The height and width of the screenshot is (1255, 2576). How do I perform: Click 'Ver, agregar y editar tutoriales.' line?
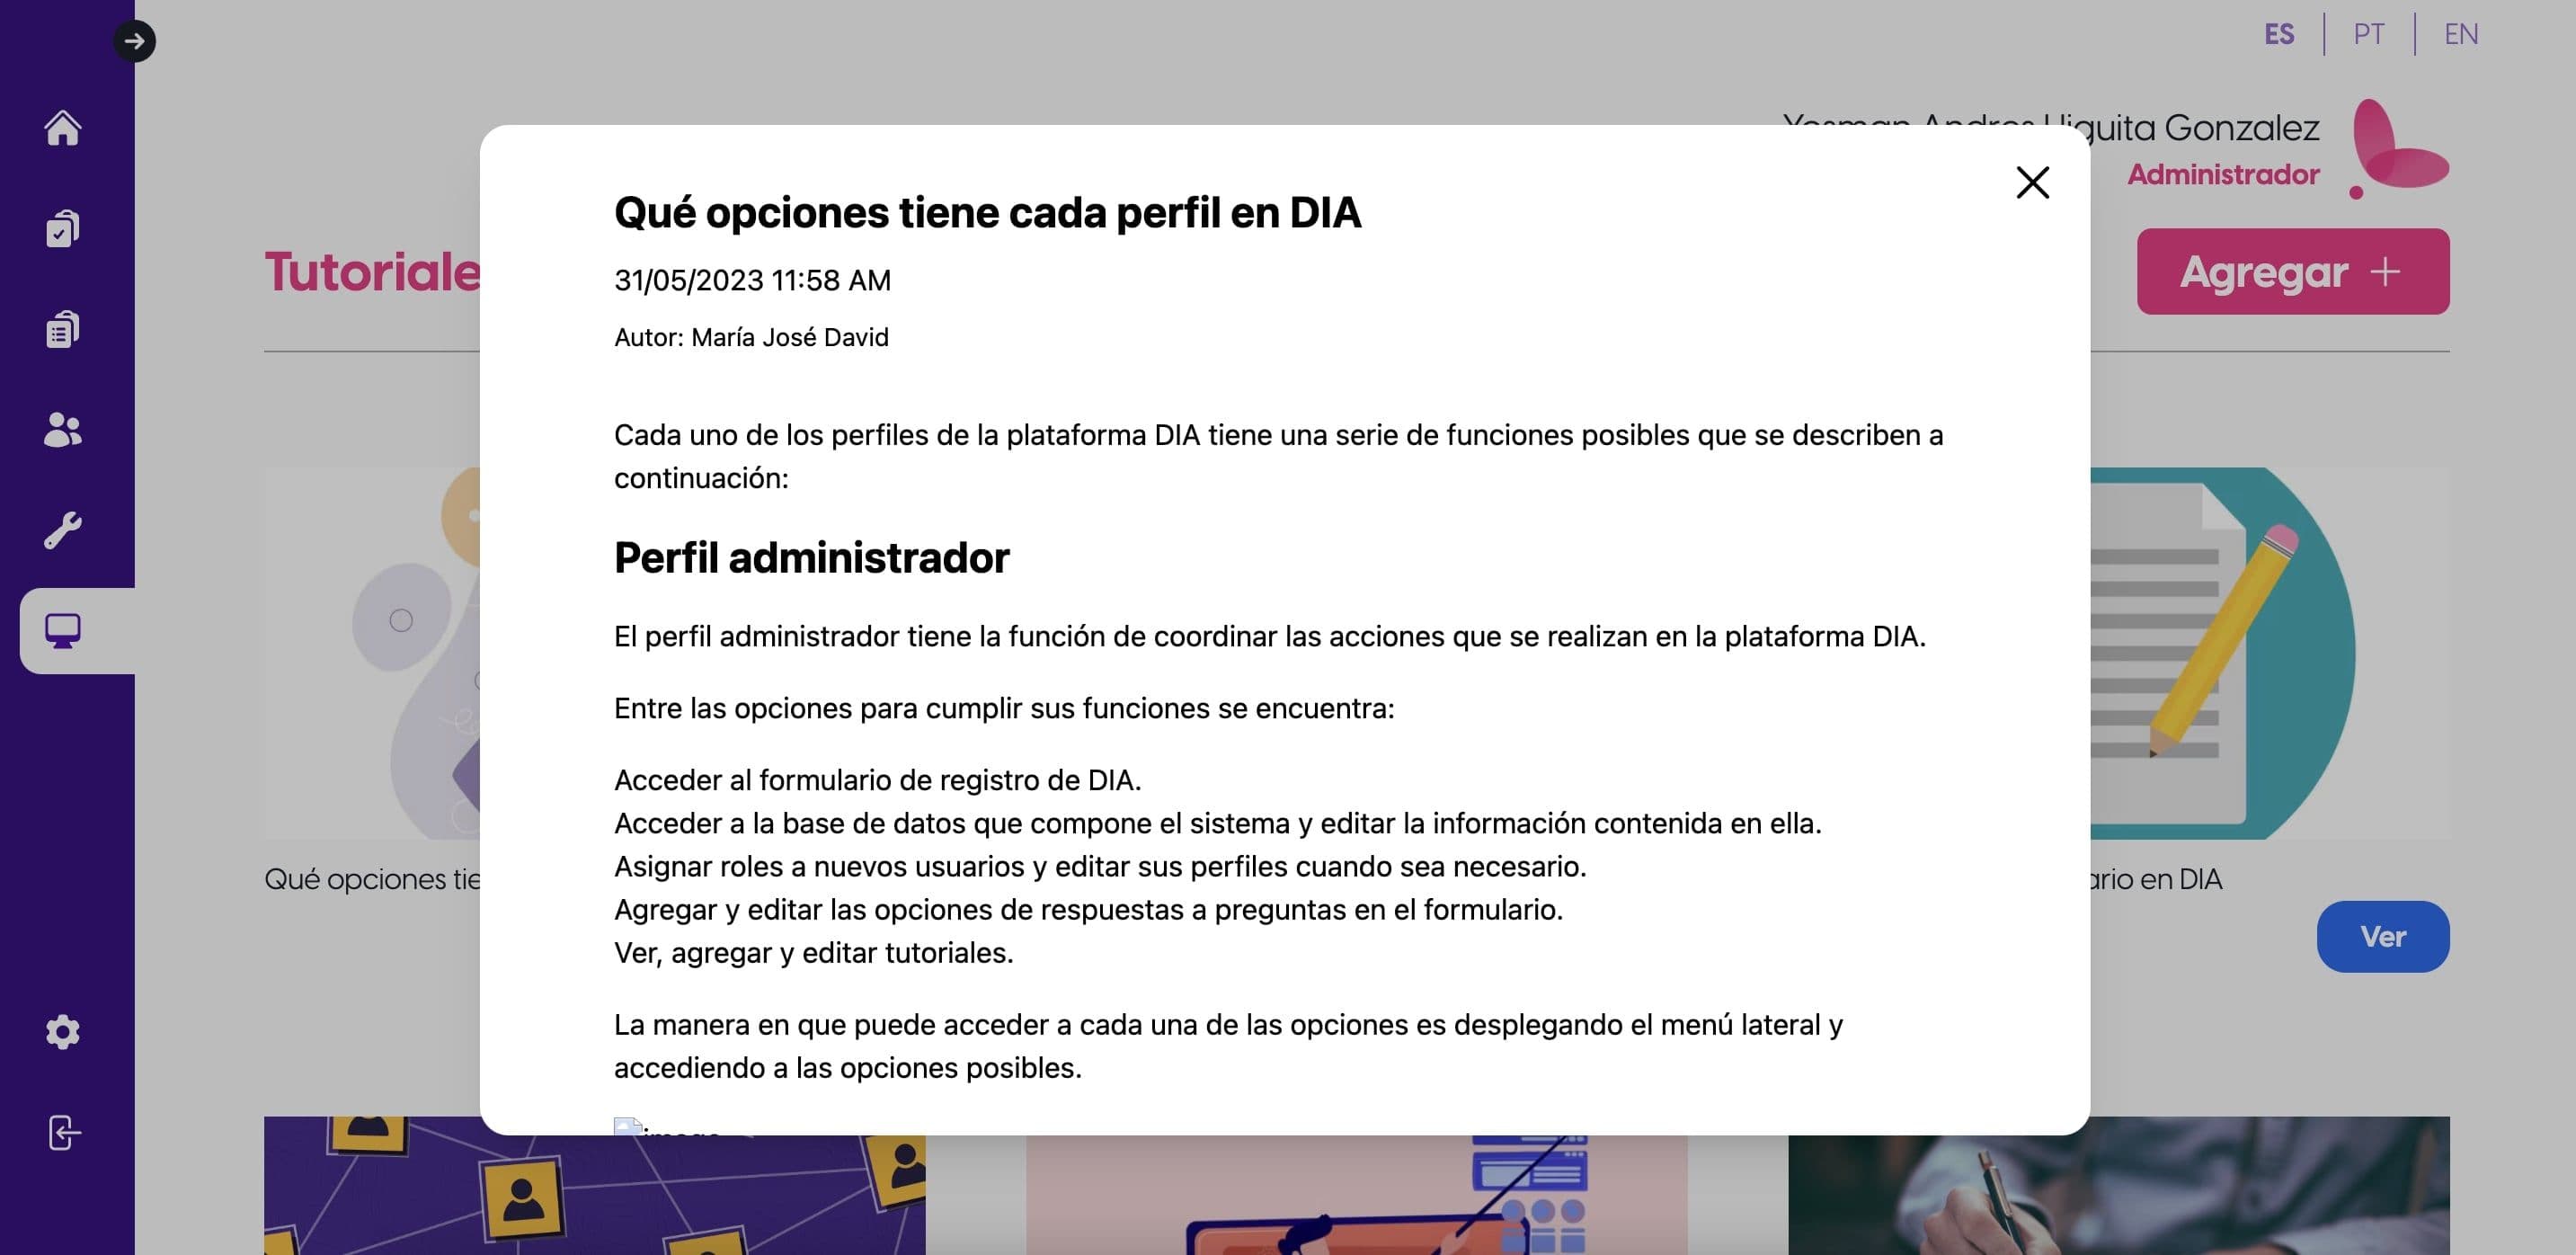click(x=813, y=953)
